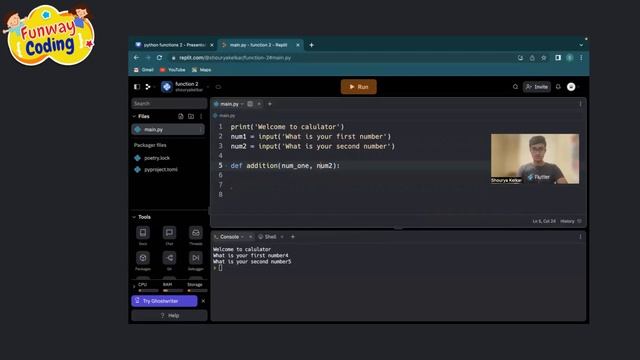This screenshot has width=640, height=360.
Task: Open the Files section three-dot menu
Action: tap(201, 116)
